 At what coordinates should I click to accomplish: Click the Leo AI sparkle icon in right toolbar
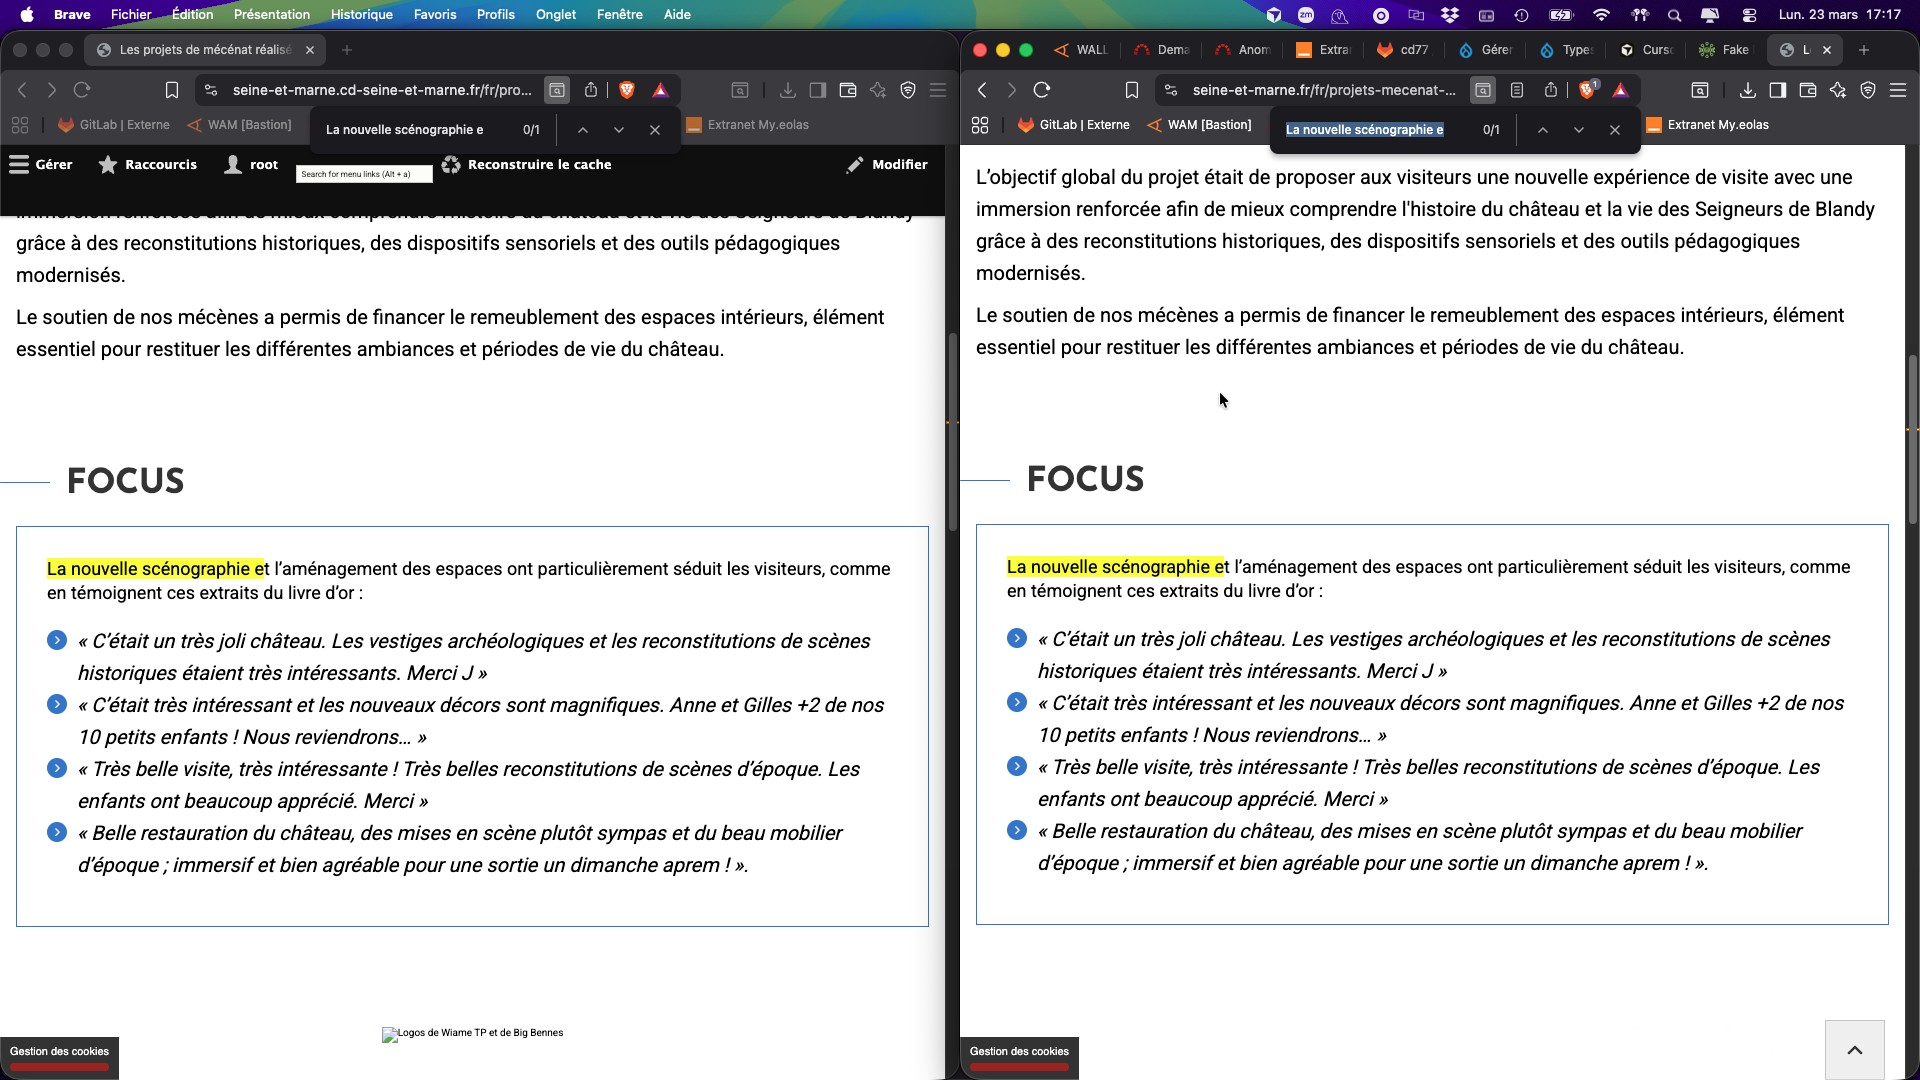click(1838, 90)
